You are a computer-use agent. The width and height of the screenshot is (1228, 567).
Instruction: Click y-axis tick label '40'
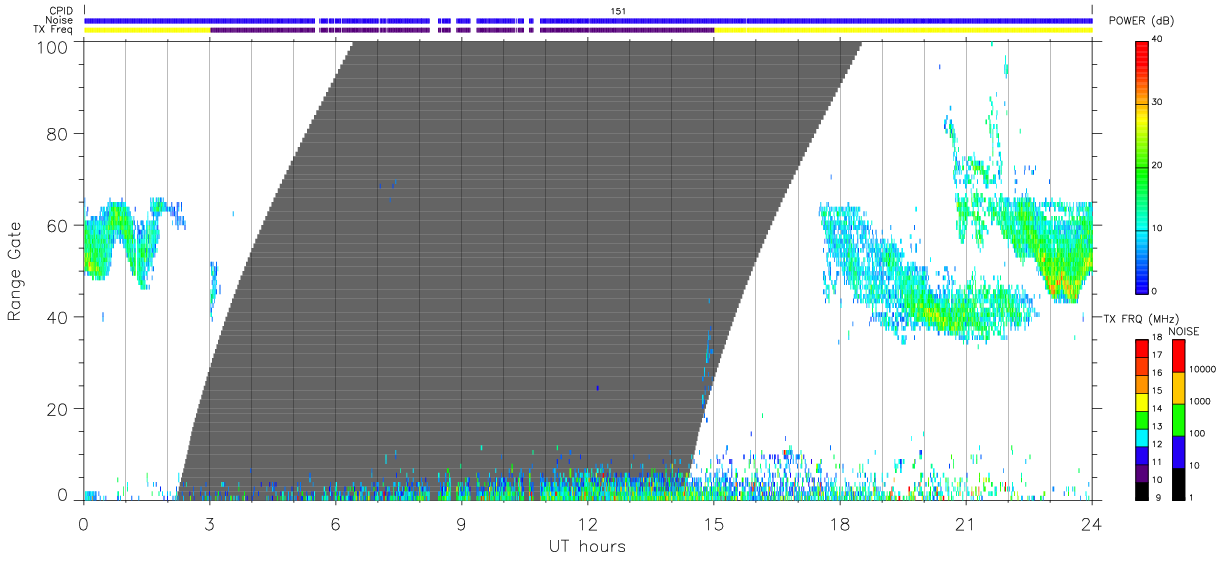tap(59, 317)
